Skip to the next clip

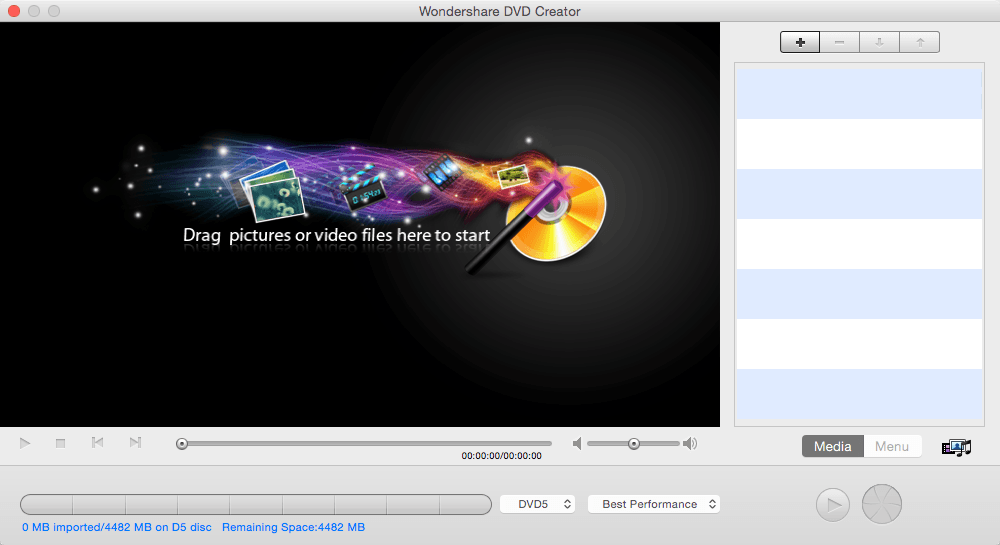click(135, 442)
